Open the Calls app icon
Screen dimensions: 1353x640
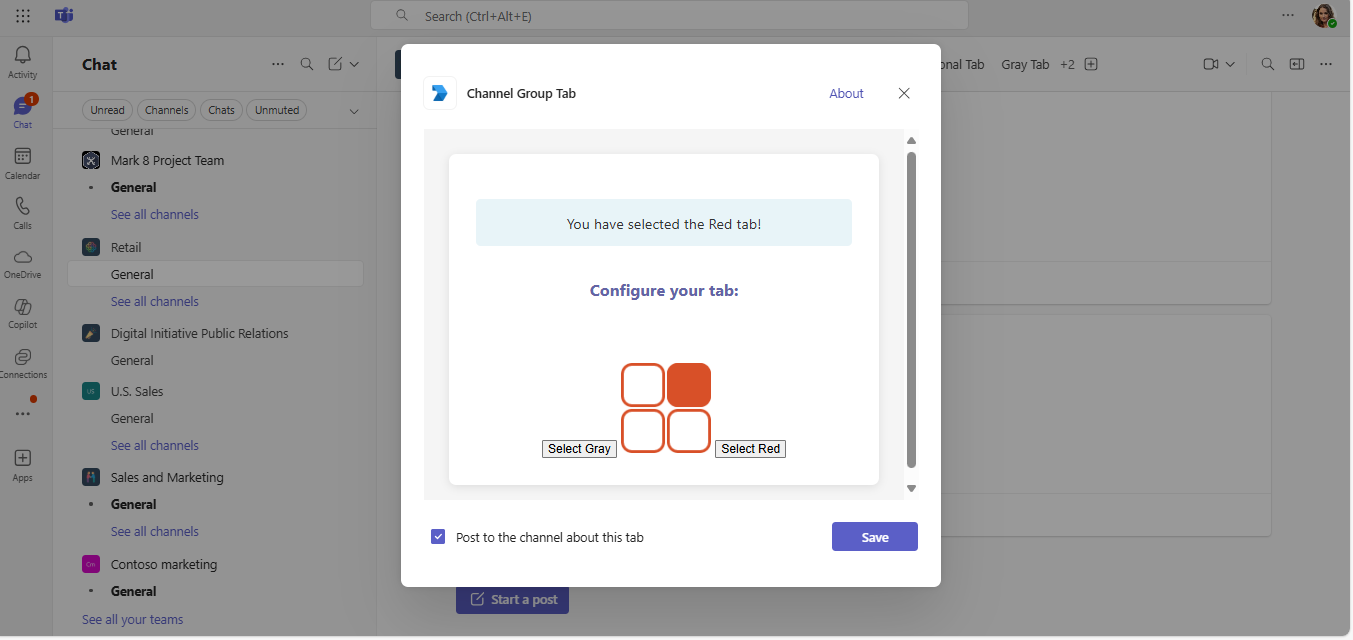(22, 213)
